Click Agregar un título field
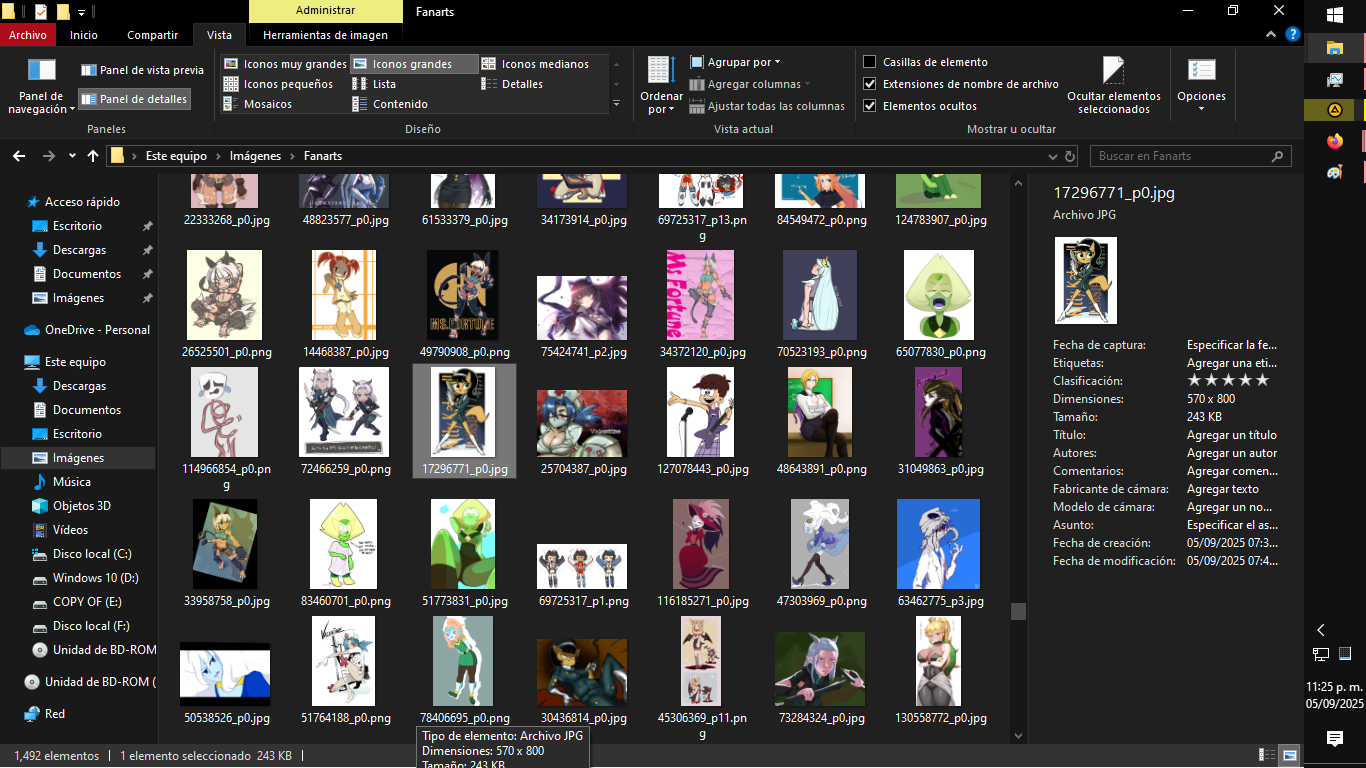The height and width of the screenshot is (768, 1366). point(1231,435)
